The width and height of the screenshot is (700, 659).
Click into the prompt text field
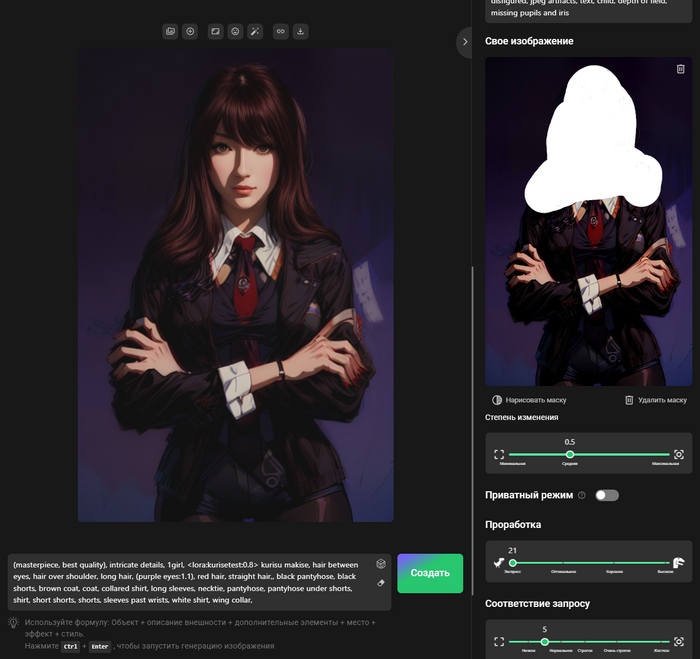(190, 582)
